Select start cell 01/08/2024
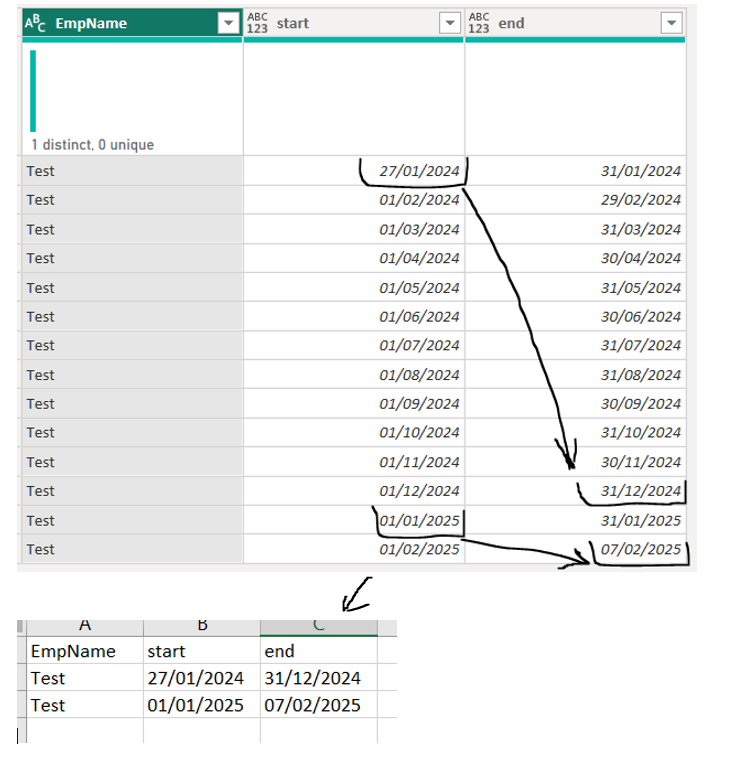This screenshot has width=756, height=761. coord(354,375)
